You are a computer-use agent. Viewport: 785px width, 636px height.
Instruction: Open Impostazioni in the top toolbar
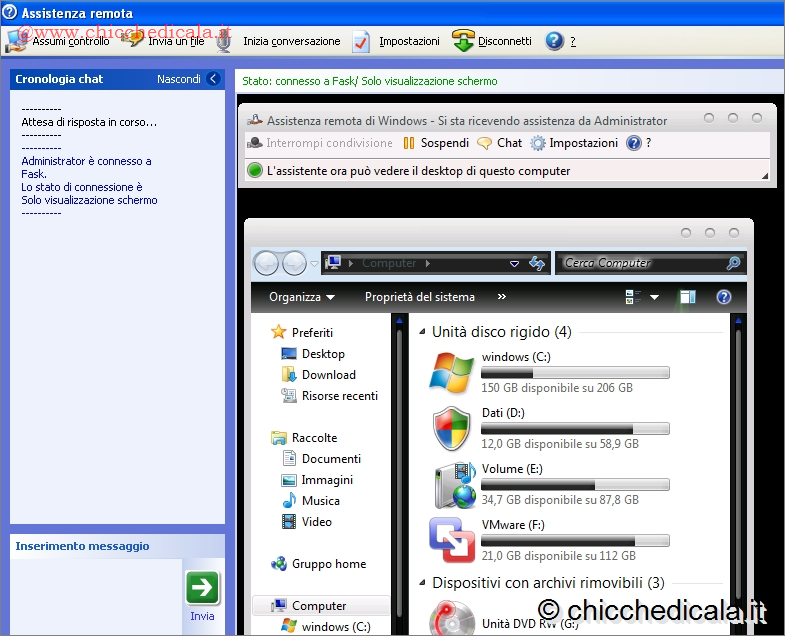coord(362,41)
